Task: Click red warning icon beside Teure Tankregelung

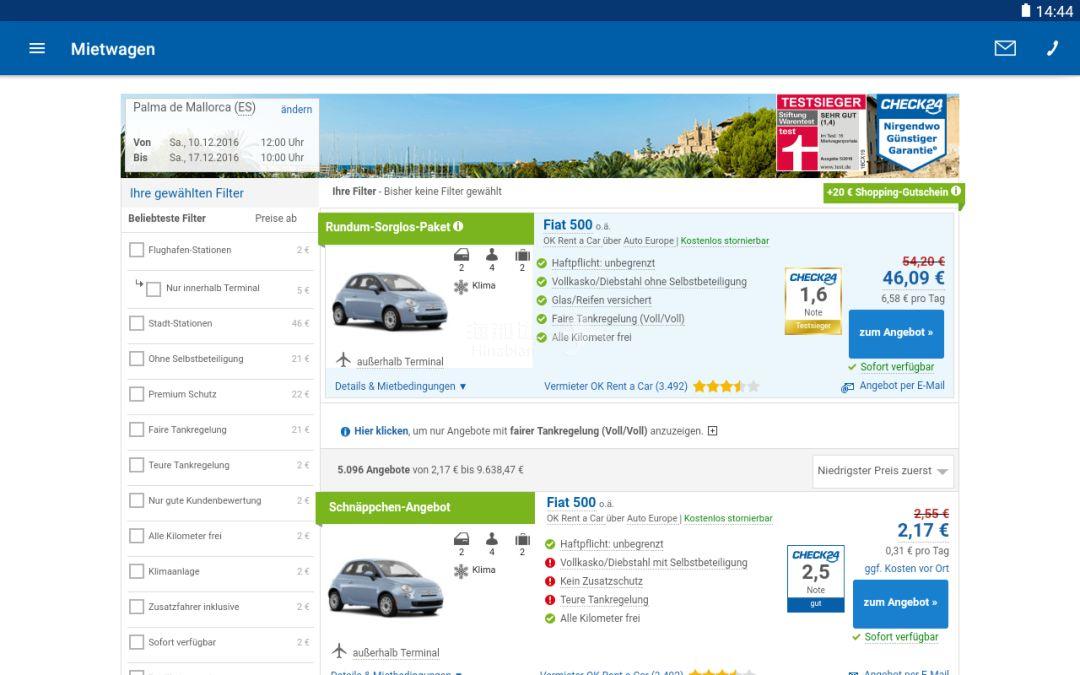Action: pos(550,600)
